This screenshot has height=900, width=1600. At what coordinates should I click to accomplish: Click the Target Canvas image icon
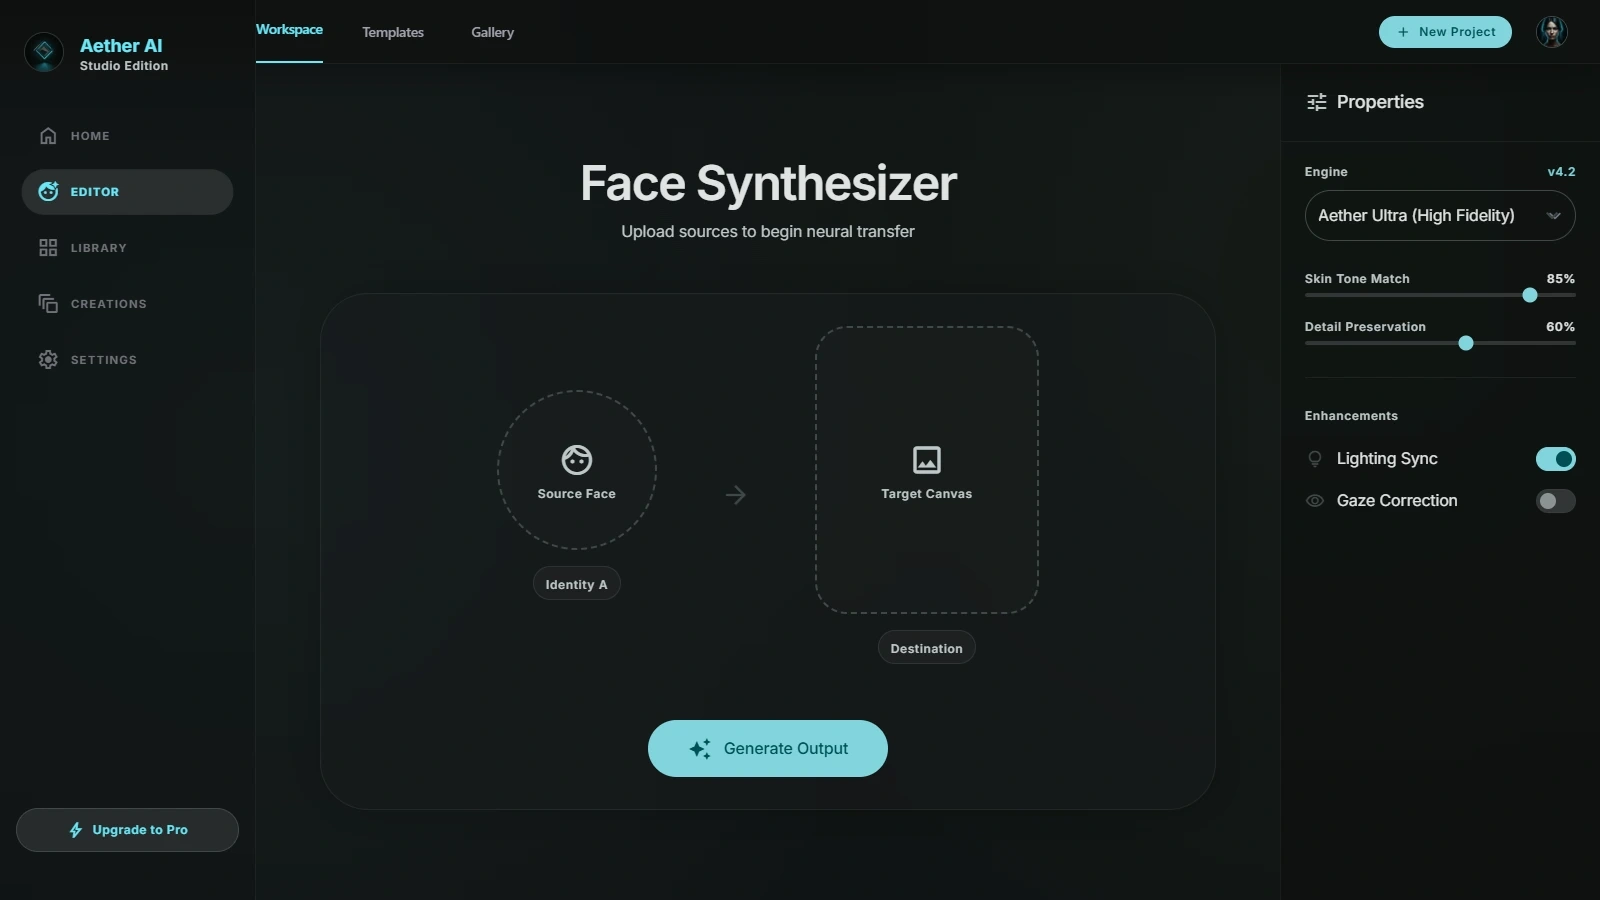(x=927, y=460)
